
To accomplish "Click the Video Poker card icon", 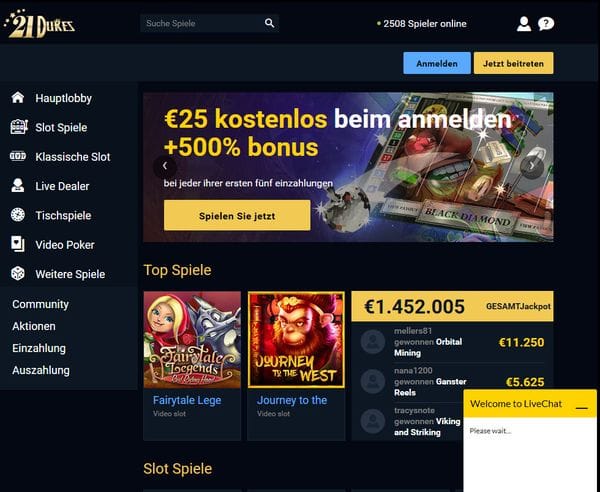I will pos(18,244).
